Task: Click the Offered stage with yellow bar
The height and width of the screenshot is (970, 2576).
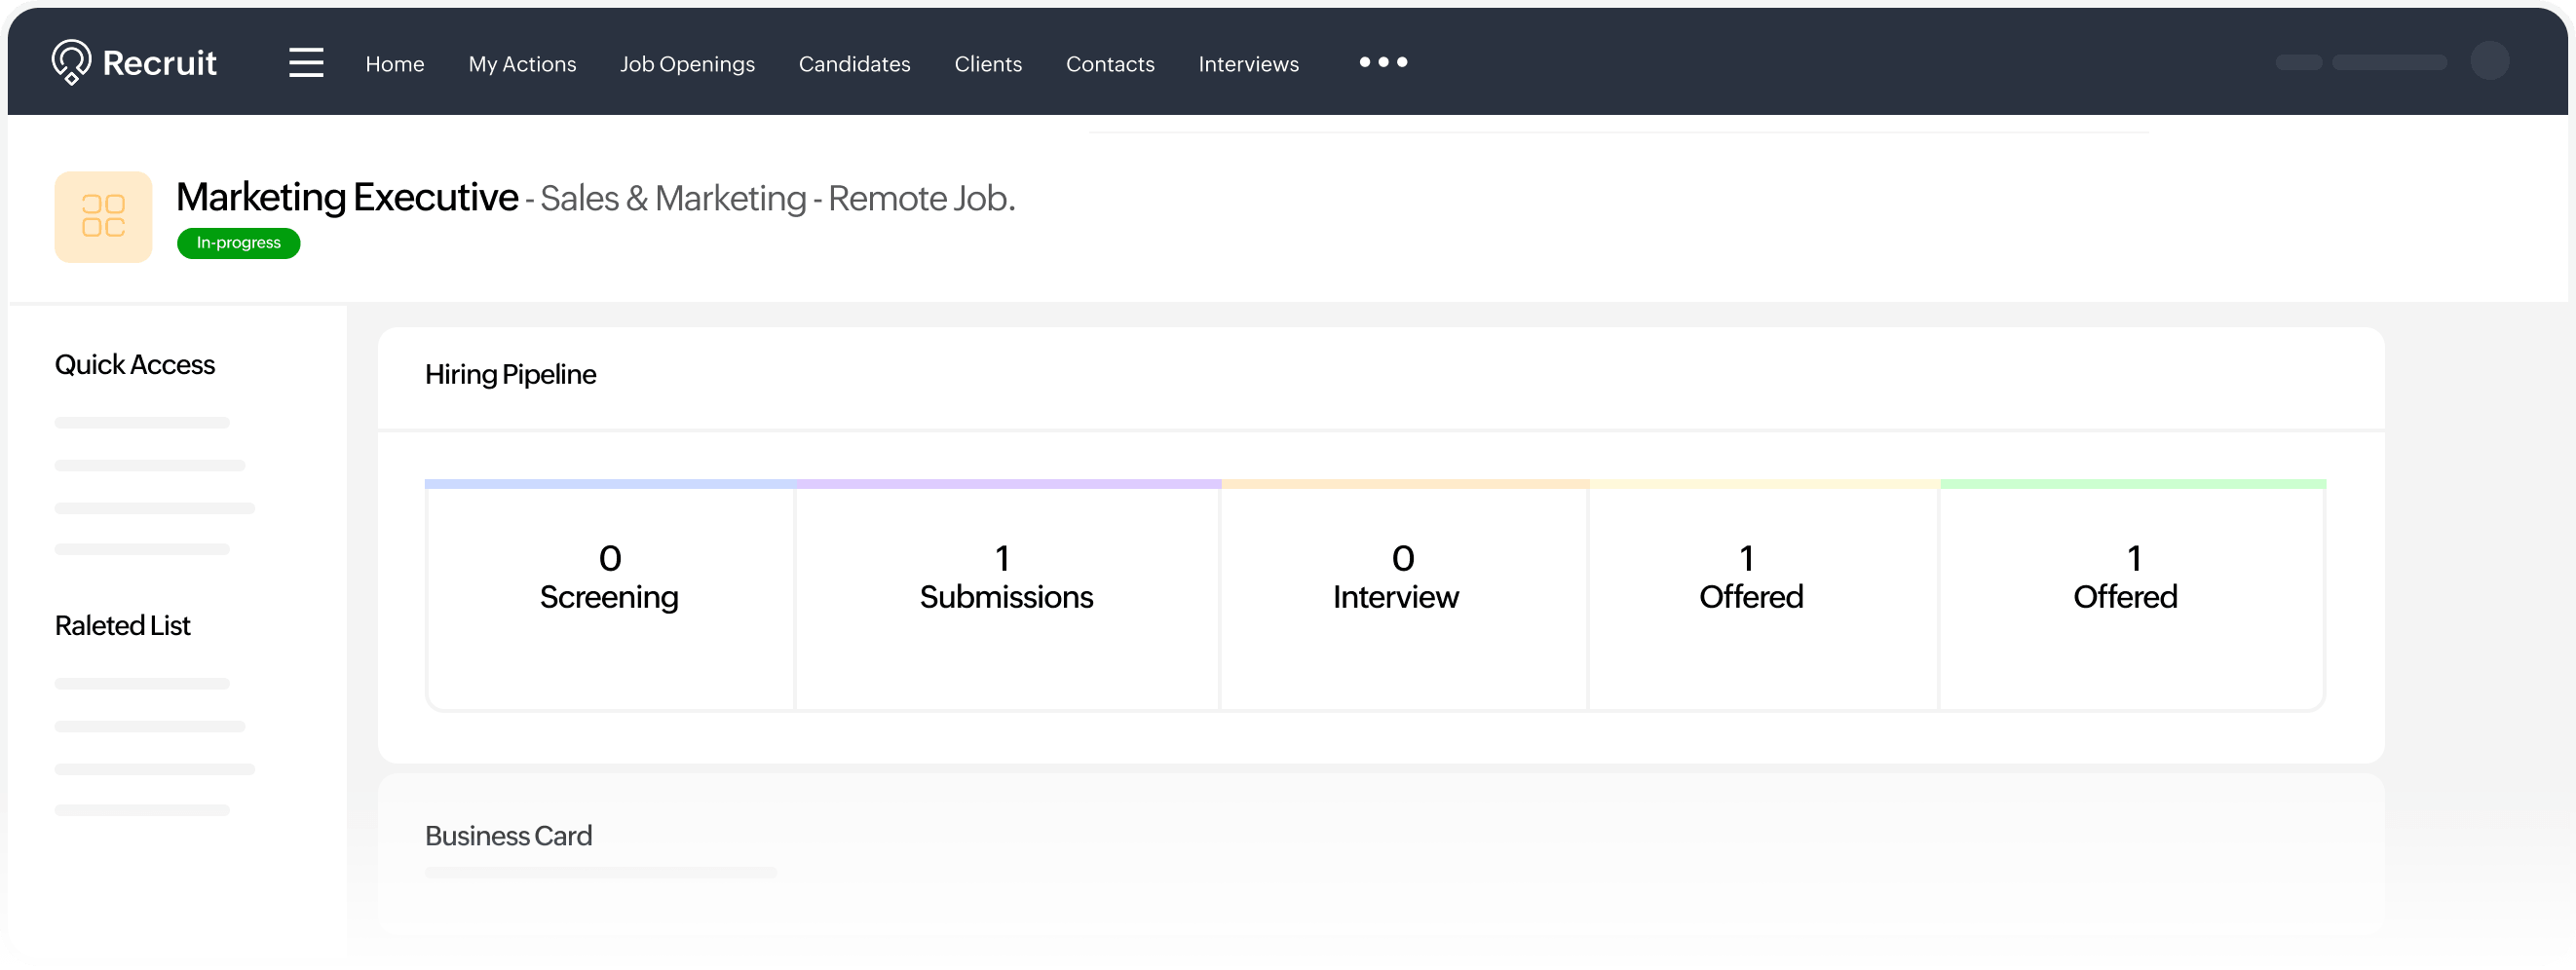Action: pos(1763,597)
